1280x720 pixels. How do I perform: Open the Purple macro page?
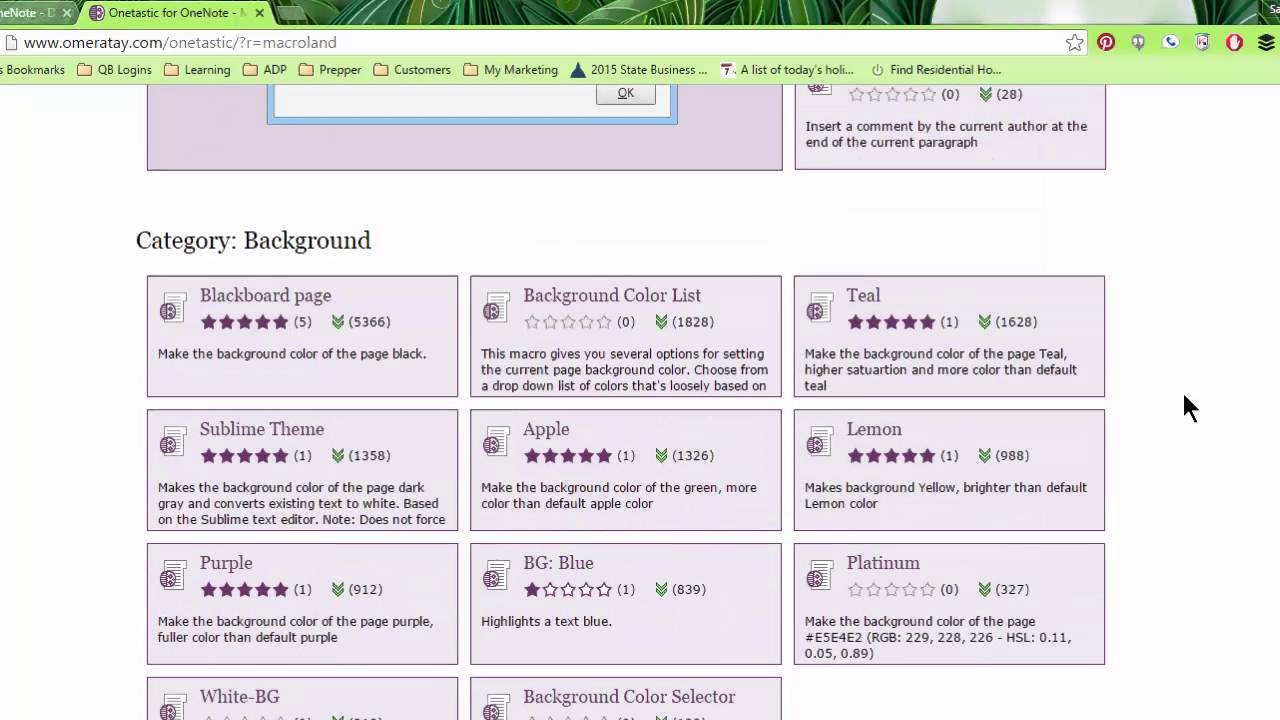[x=226, y=563]
